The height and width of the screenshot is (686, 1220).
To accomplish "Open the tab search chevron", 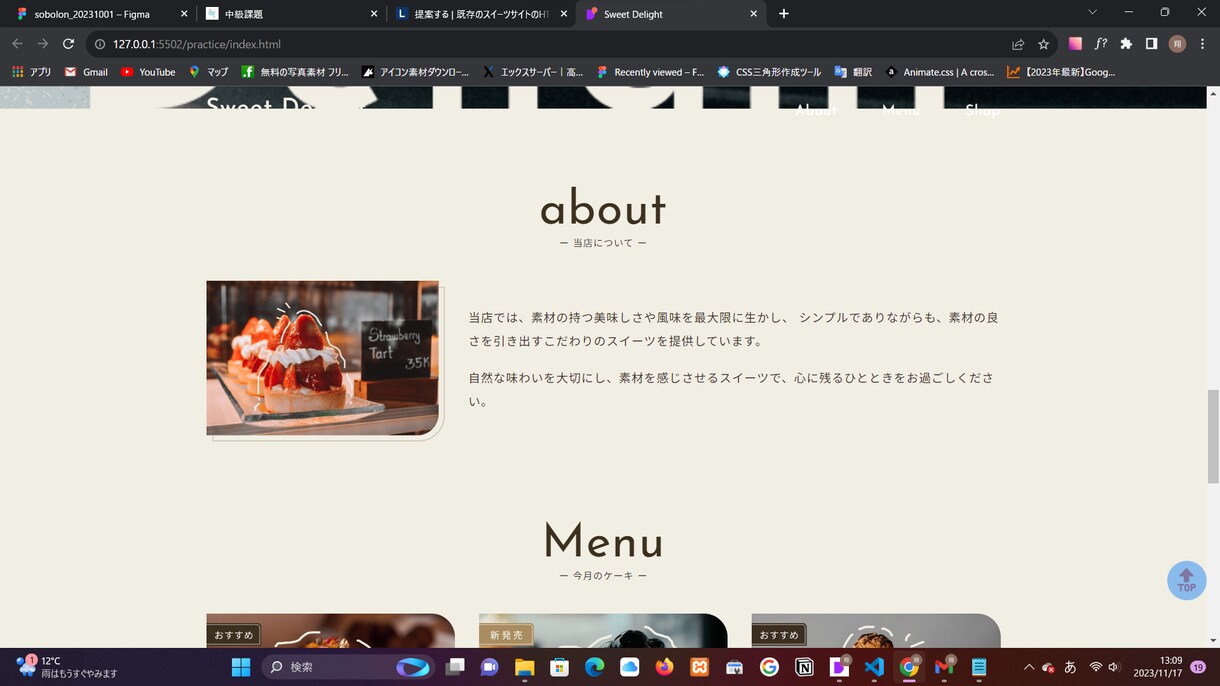I will click(x=1092, y=13).
